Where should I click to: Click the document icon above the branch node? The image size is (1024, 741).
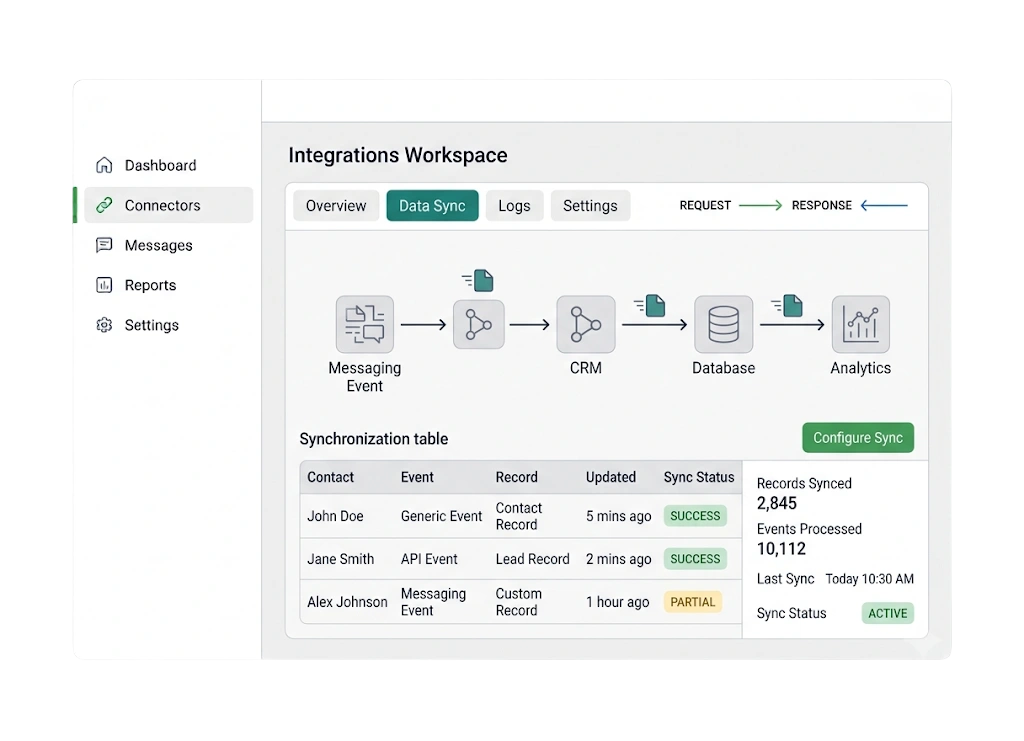(479, 280)
